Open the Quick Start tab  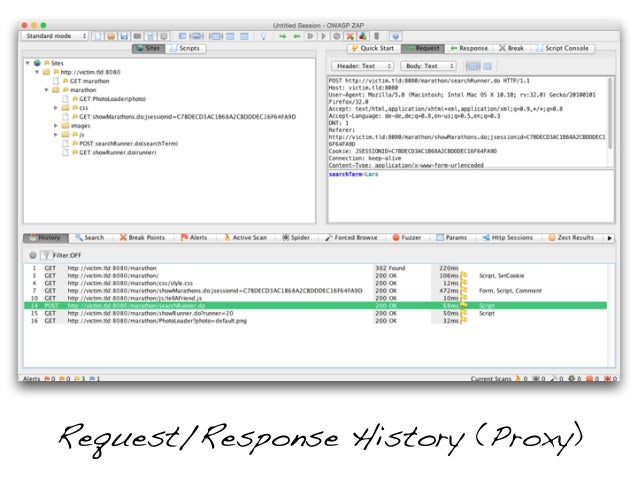tap(373, 48)
